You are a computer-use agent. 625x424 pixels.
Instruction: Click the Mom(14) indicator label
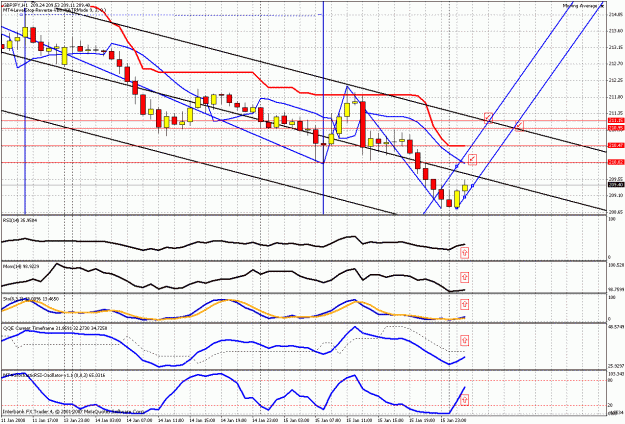(x=20, y=266)
